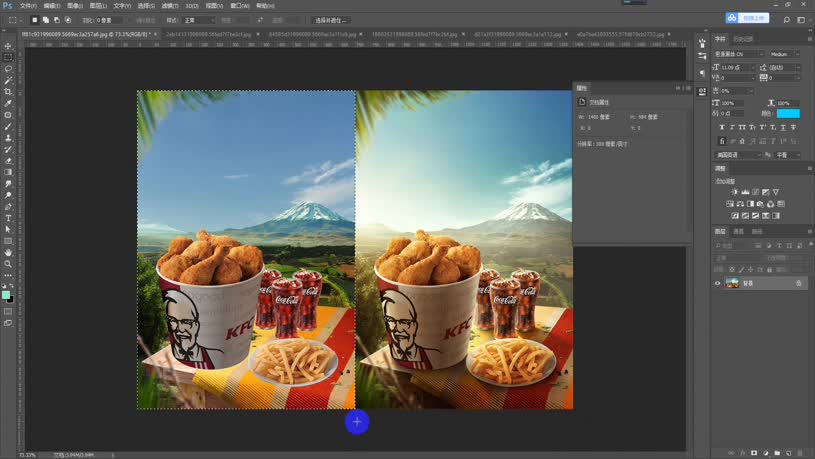Click the vertical scale 100% field
The width and height of the screenshot is (815, 459).
pyautogui.click(x=731, y=103)
